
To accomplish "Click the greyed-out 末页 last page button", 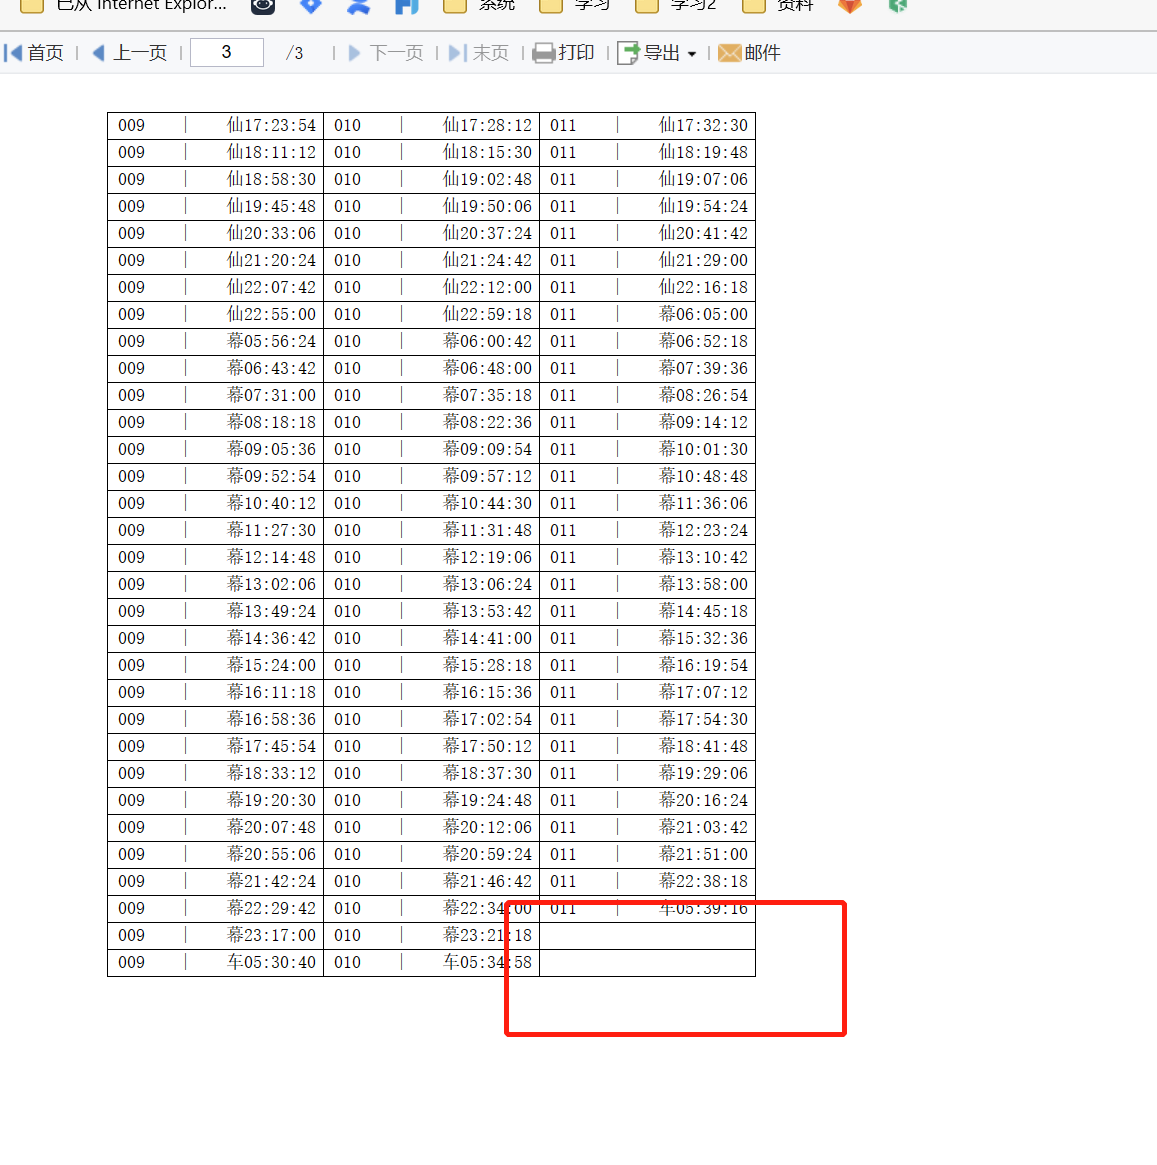I will click(479, 53).
